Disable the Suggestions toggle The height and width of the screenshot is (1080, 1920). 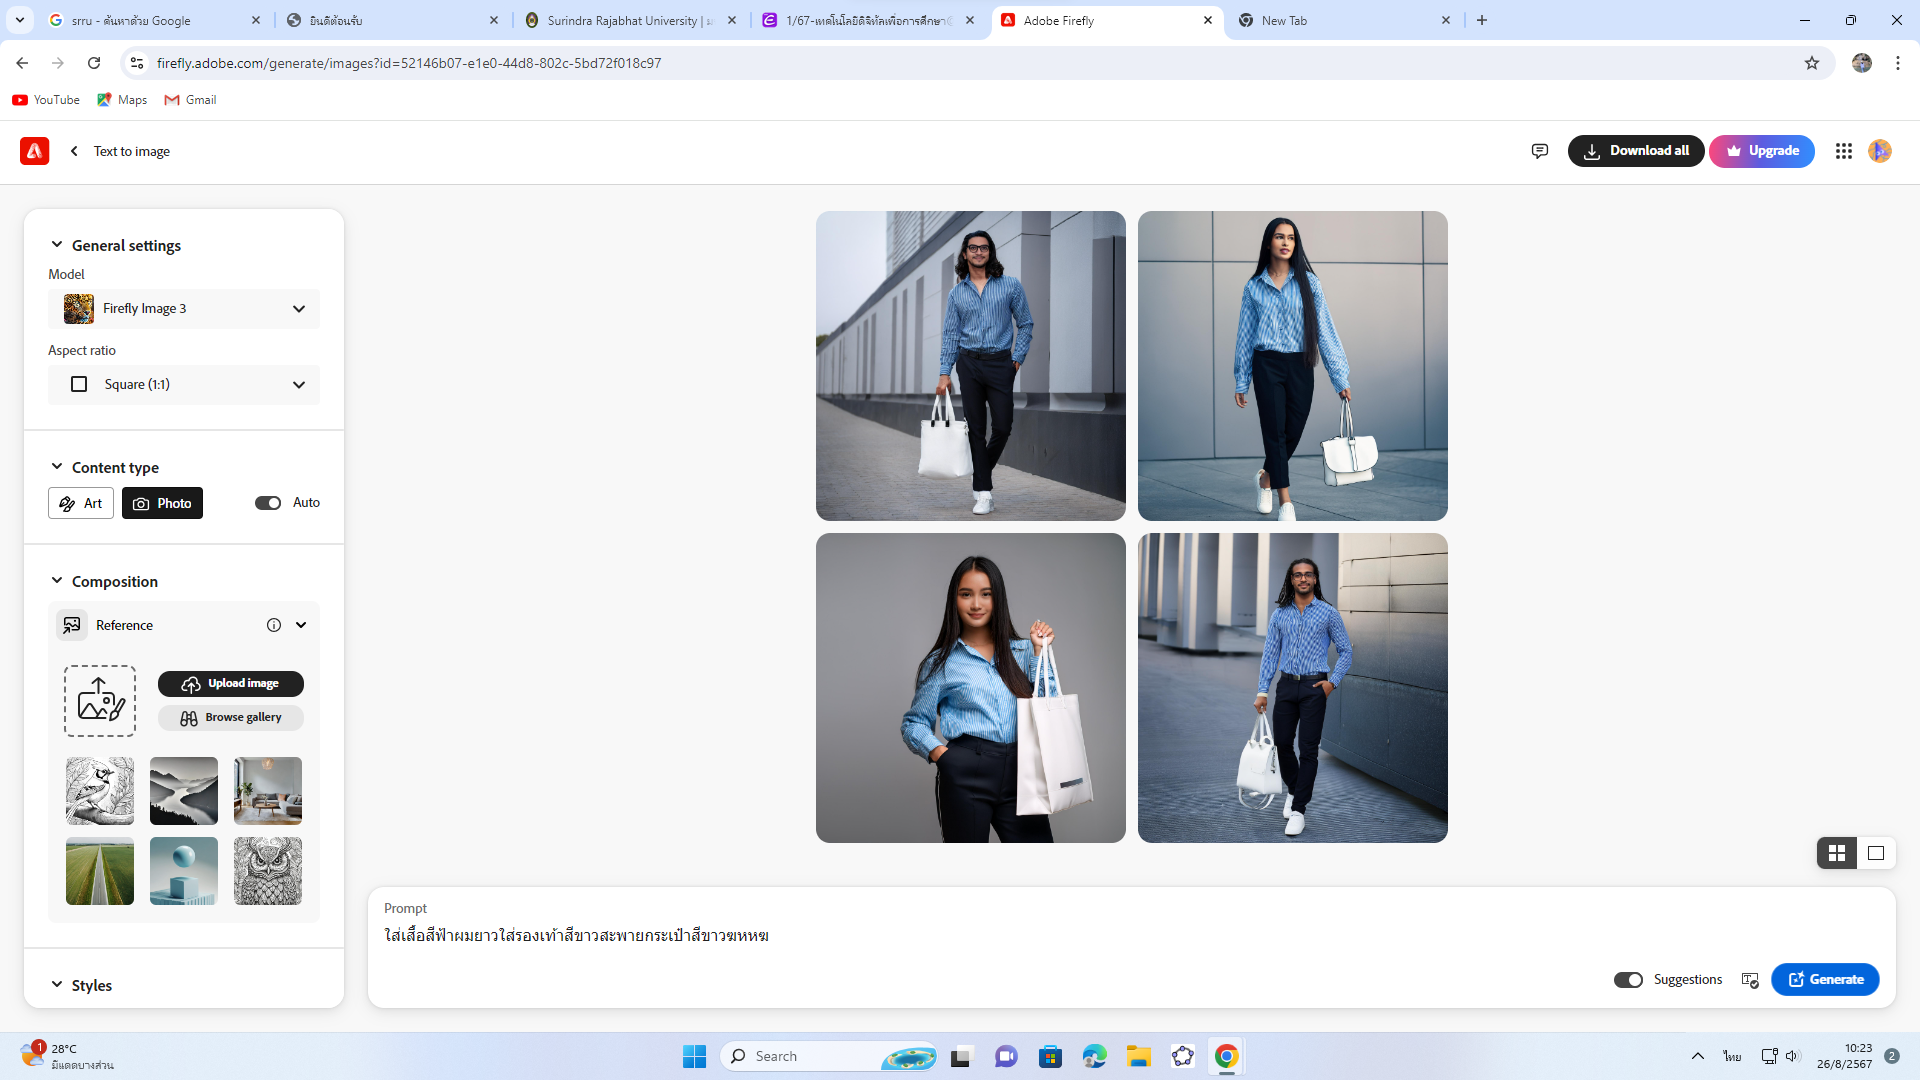[1628, 980]
